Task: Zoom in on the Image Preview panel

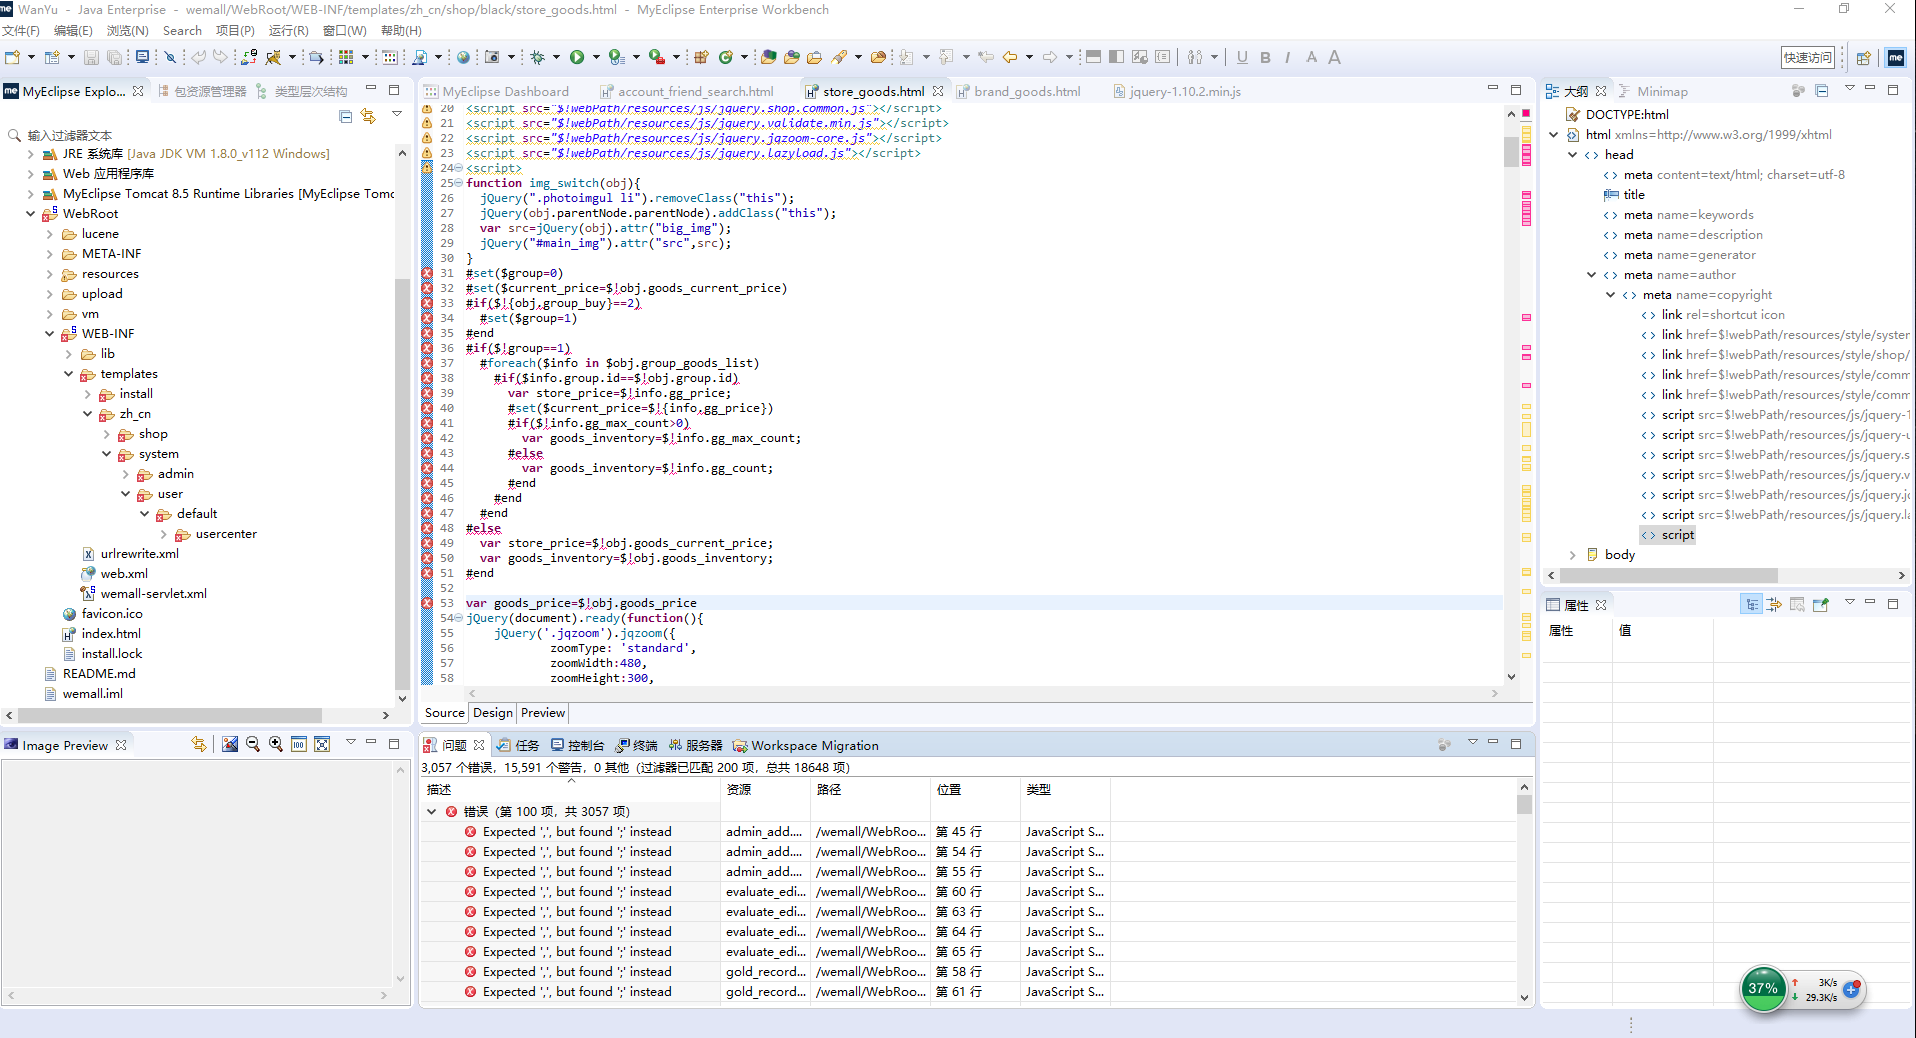Action: click(275, 744)
